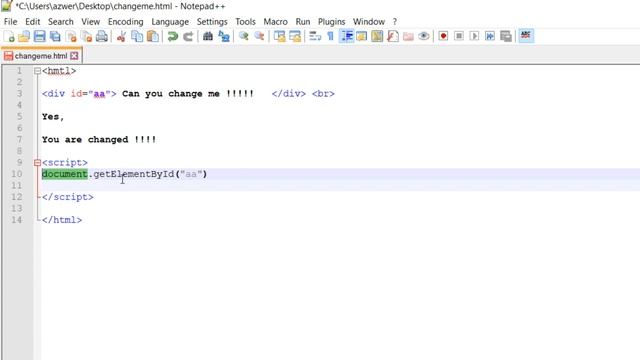Run the macro multiple times icon

pos(490,36)
